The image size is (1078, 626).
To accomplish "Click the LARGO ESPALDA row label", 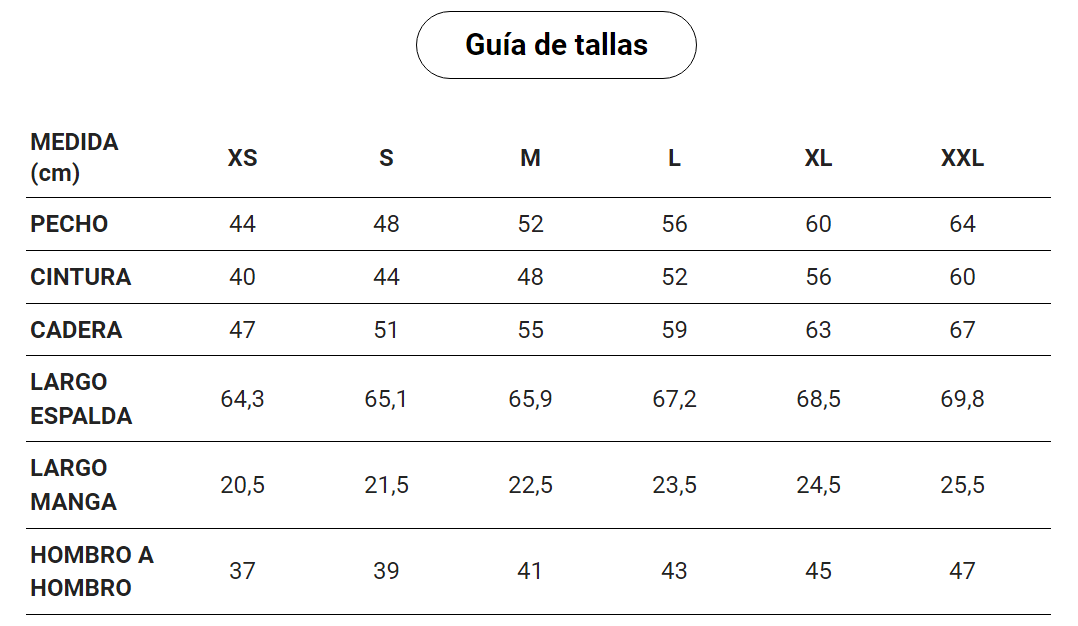I will click(81, 399).
